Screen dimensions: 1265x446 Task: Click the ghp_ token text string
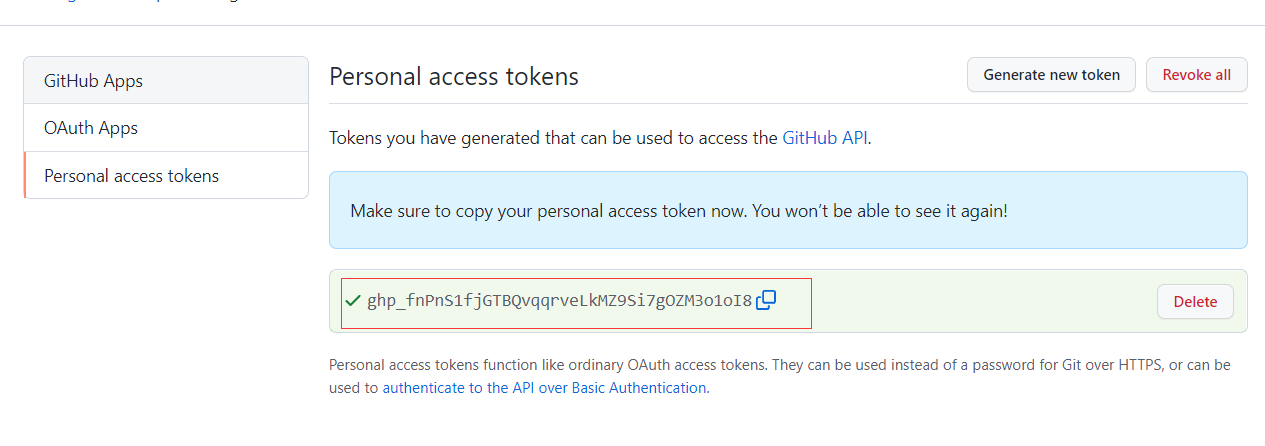(x=559, y=301)
